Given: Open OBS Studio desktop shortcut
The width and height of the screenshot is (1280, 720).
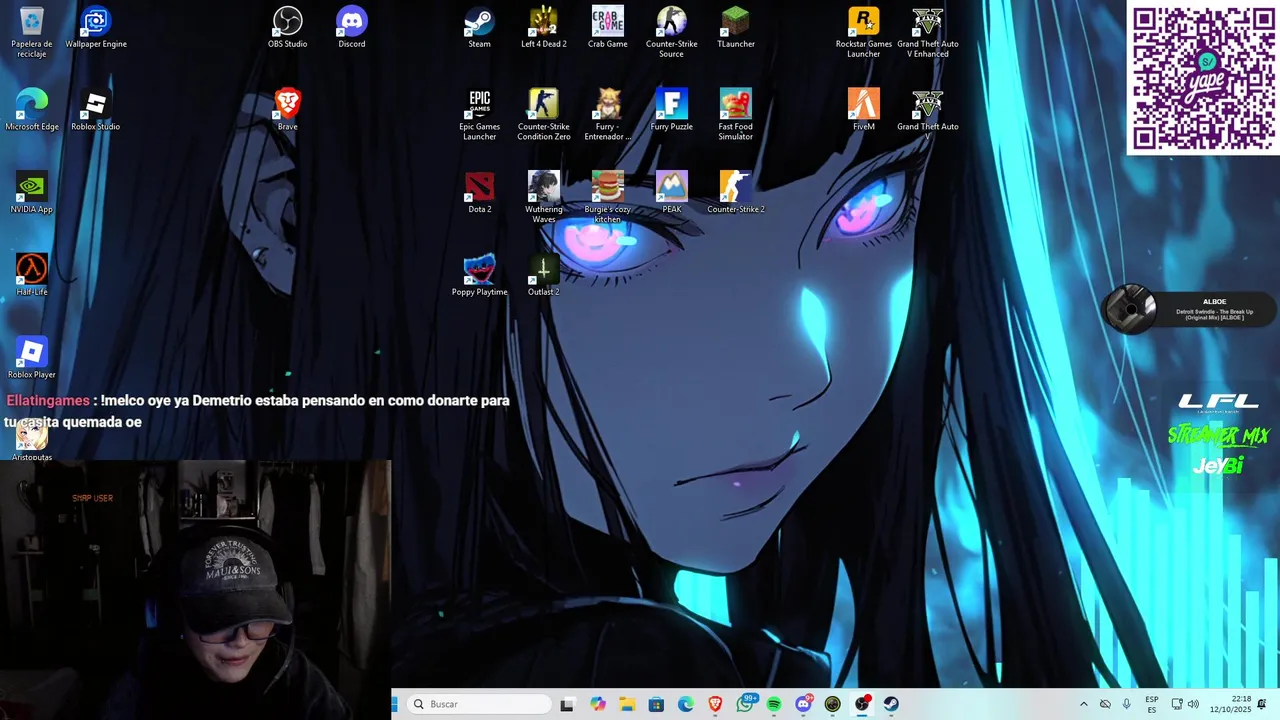Looking at the screenshot, I should 288,28.
